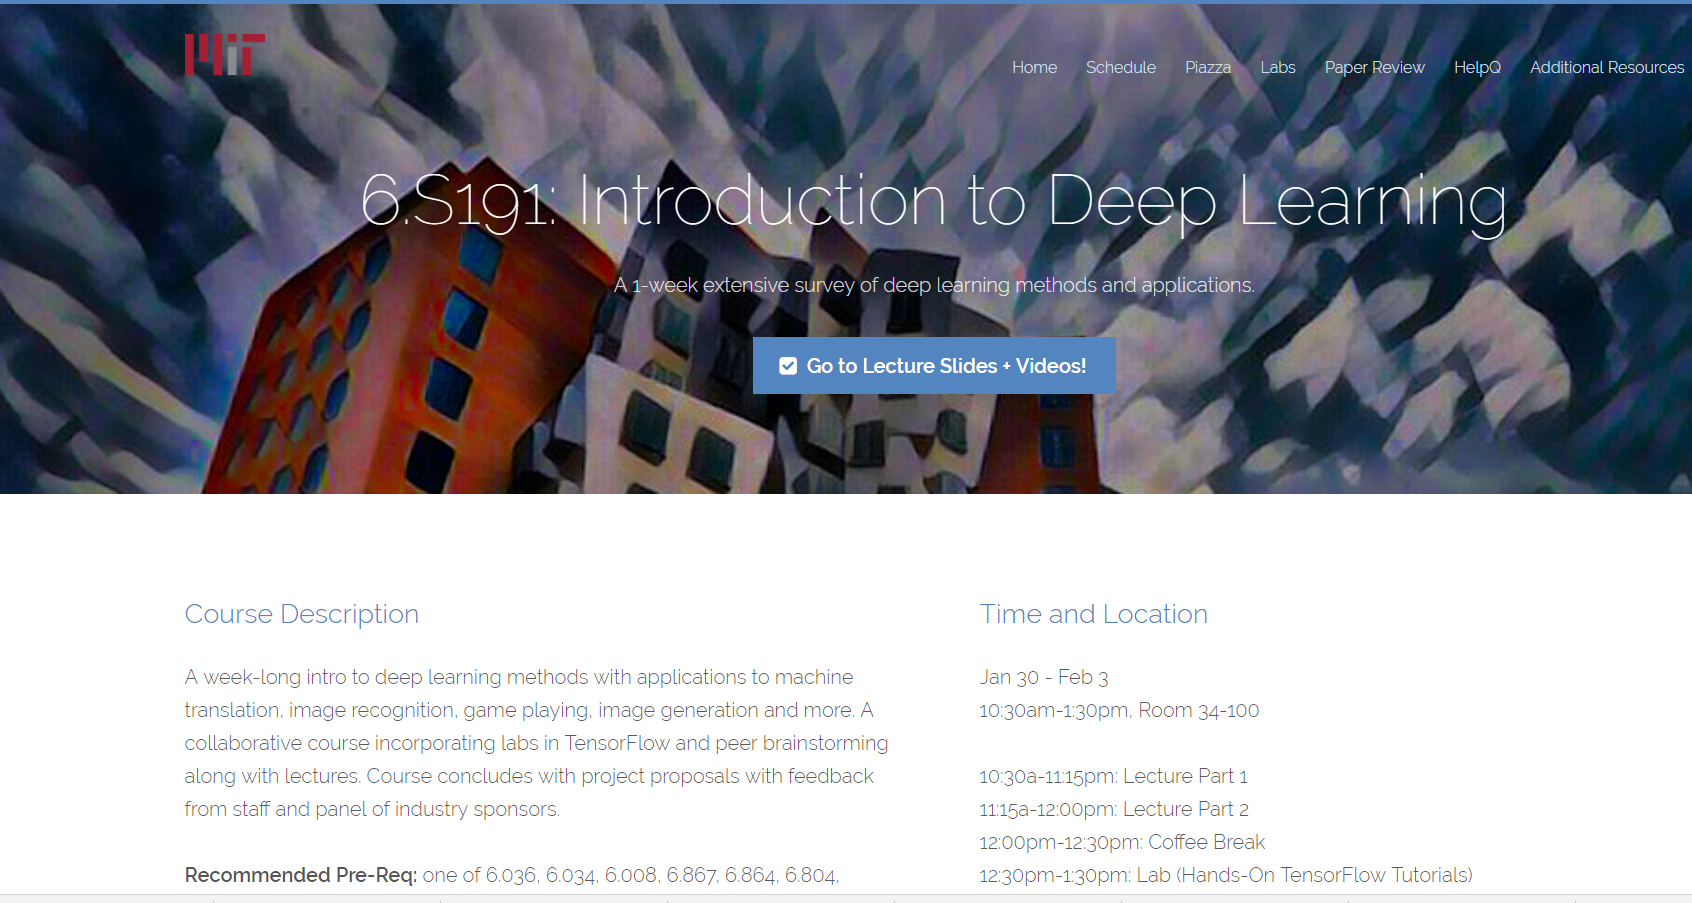
Task: Click the 'Lab (Hands-On TensorFlow Tutorials)' line
Action: tap(1226, 875)
